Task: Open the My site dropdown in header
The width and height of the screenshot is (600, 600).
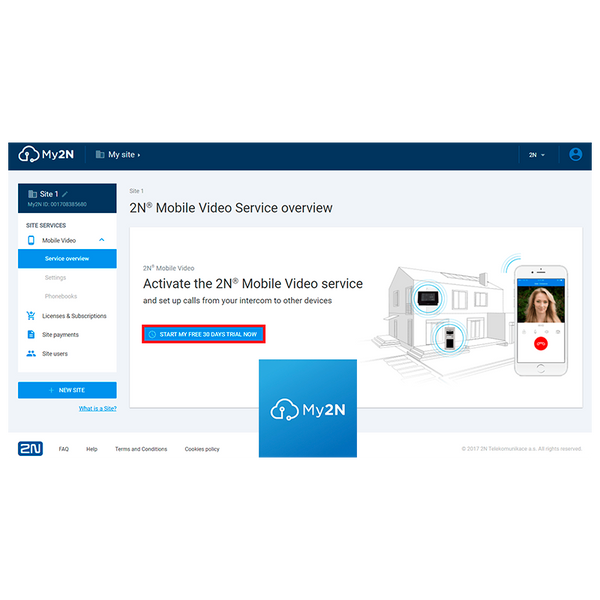Action: (x=118, y=155)
